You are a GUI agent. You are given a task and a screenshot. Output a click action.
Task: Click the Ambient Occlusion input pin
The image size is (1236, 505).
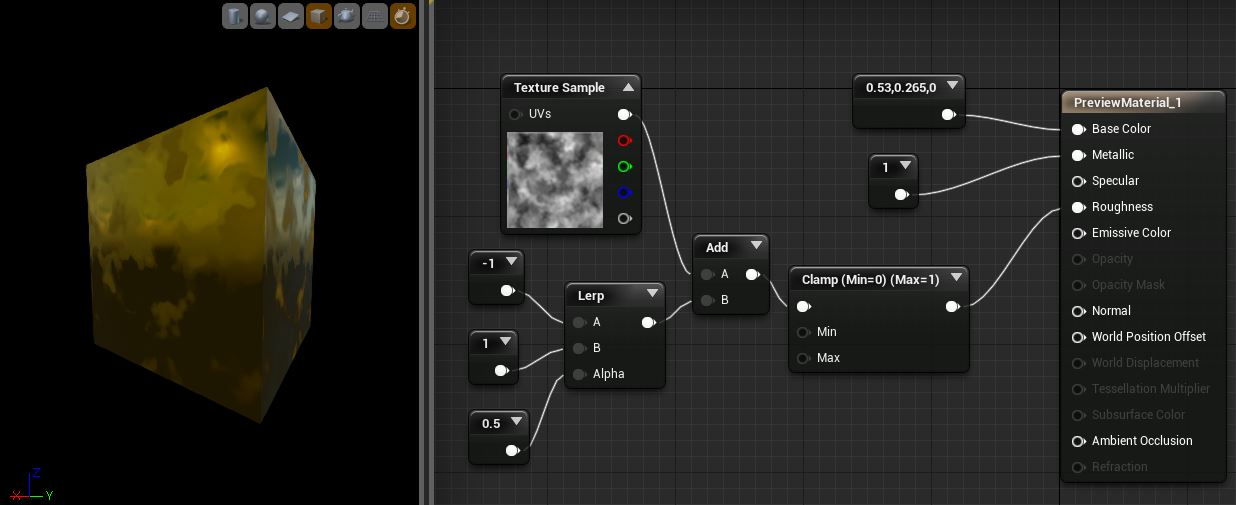[1079, 441]
